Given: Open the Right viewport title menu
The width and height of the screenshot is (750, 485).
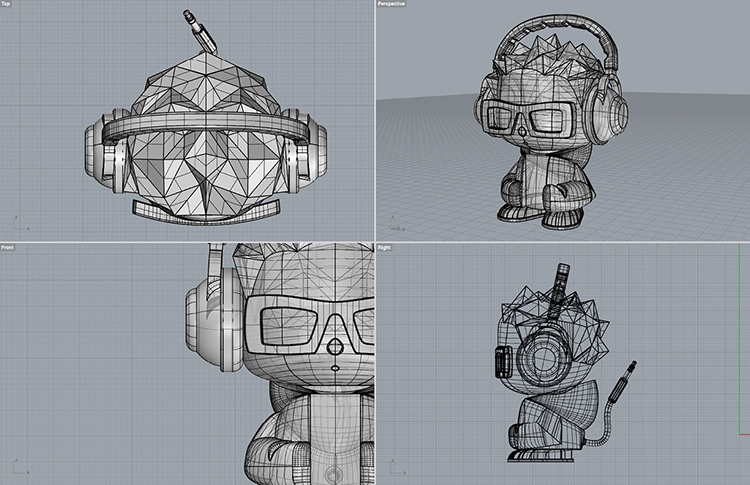Looking at the screenshot, I should point(385,247).
